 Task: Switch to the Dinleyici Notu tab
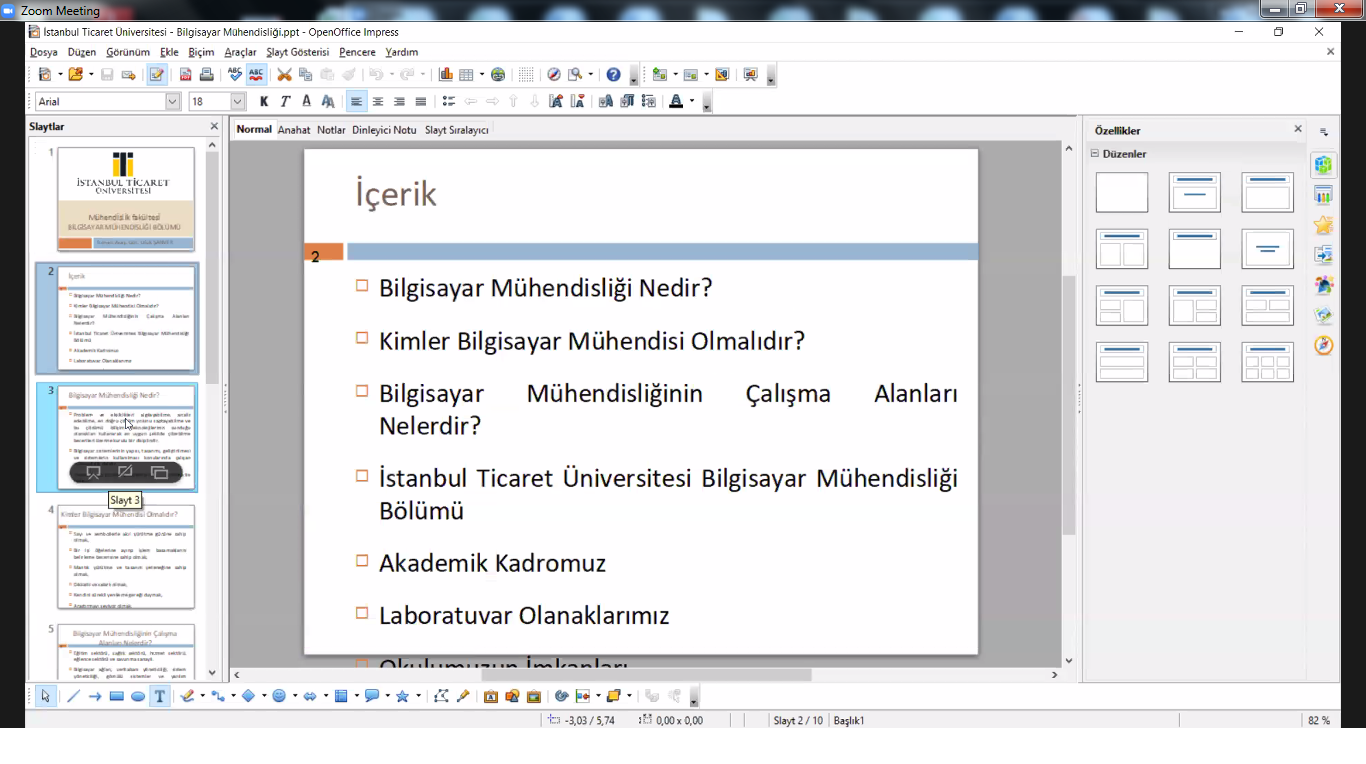point(384,130)
